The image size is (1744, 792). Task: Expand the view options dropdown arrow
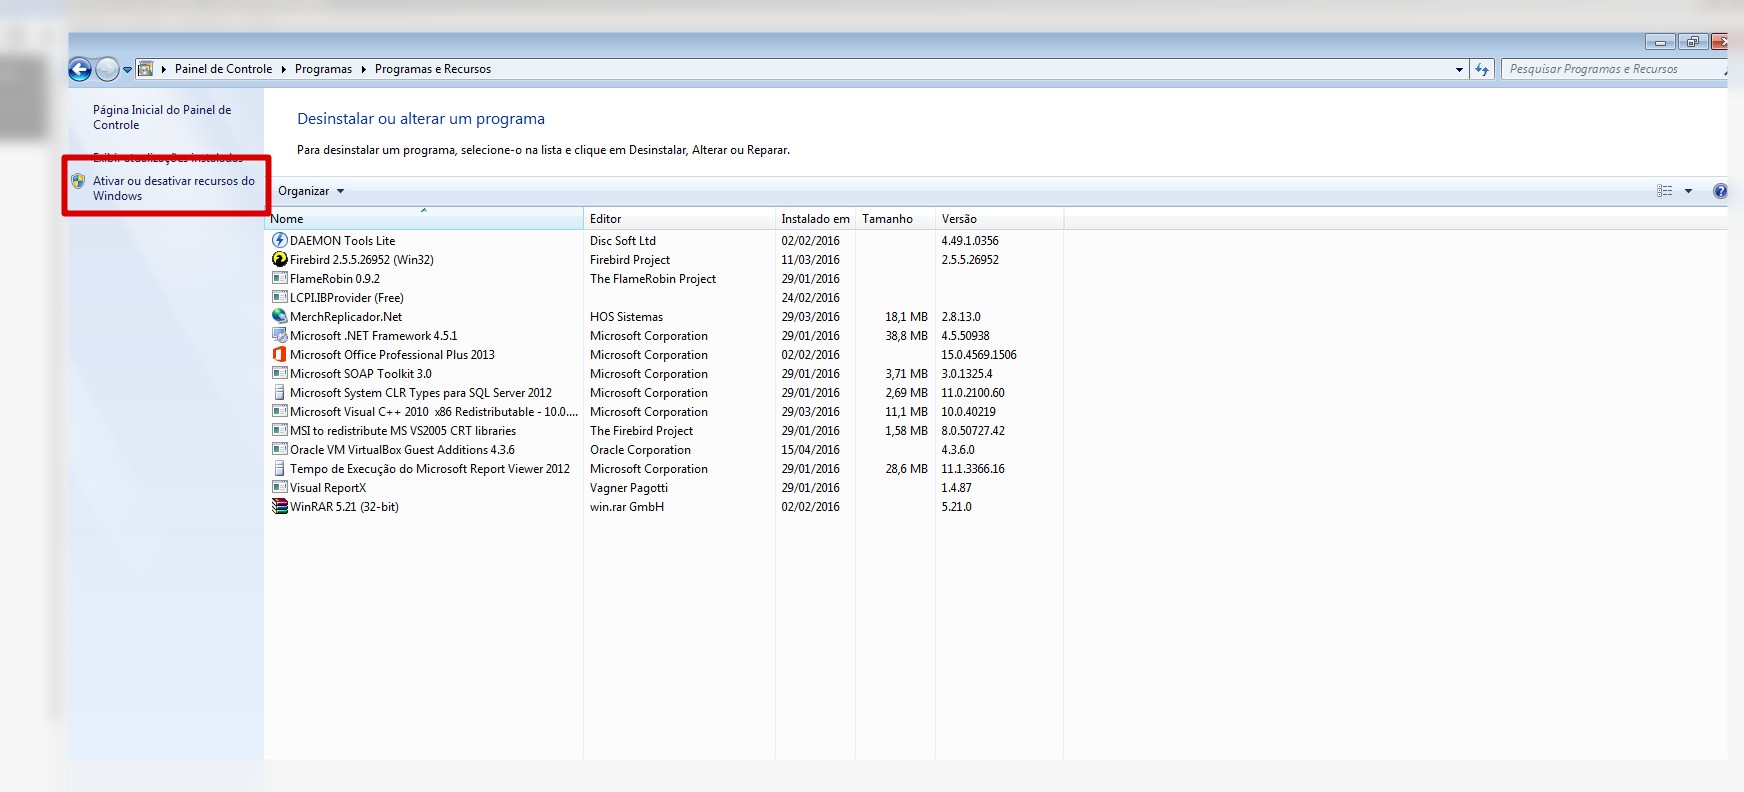pos(1688,191)
